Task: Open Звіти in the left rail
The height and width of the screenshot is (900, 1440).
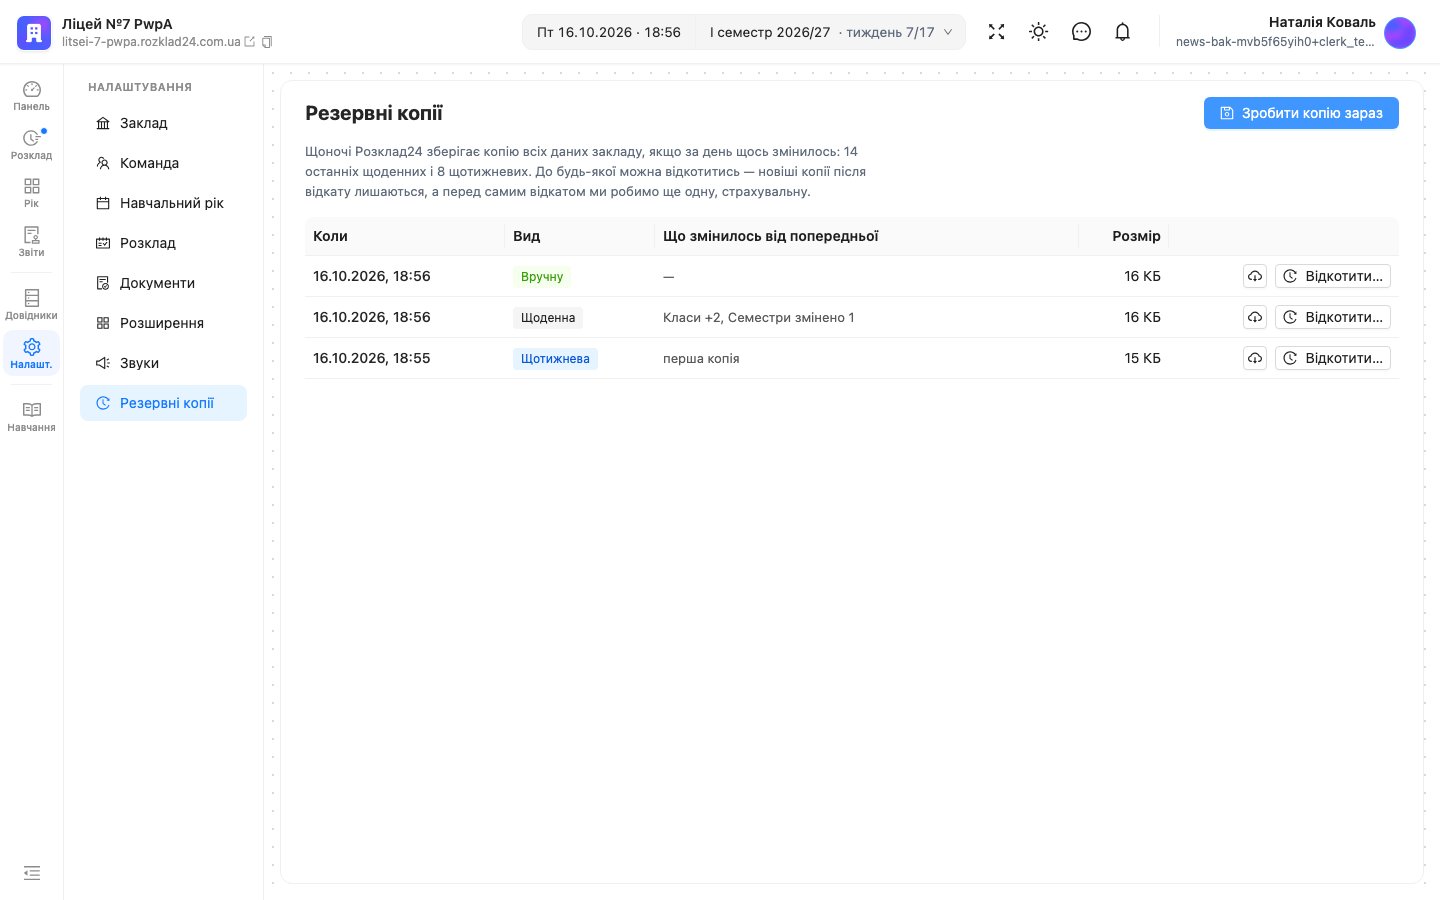Action: (32, 242)
